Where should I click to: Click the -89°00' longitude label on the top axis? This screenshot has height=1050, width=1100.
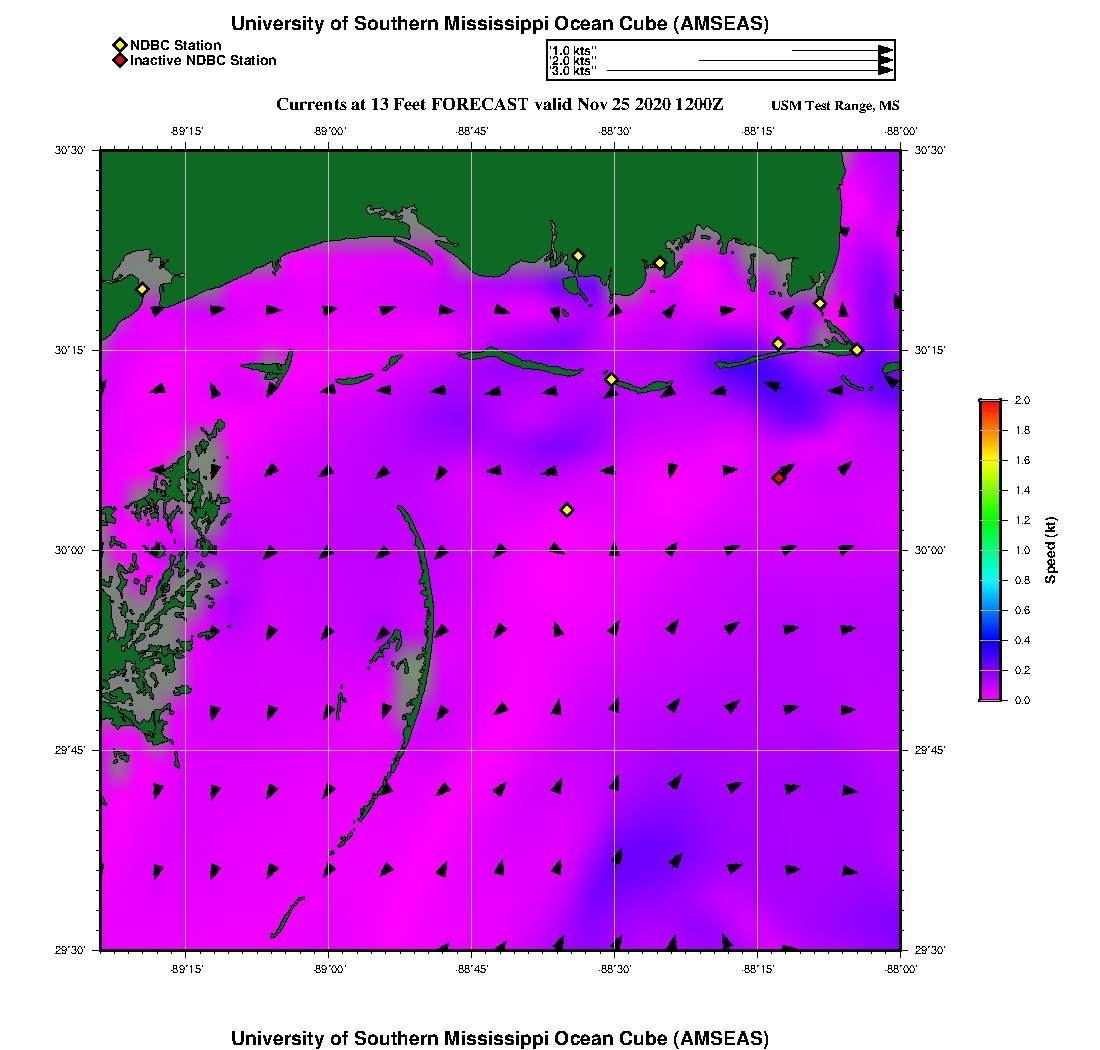pos(329,130)
